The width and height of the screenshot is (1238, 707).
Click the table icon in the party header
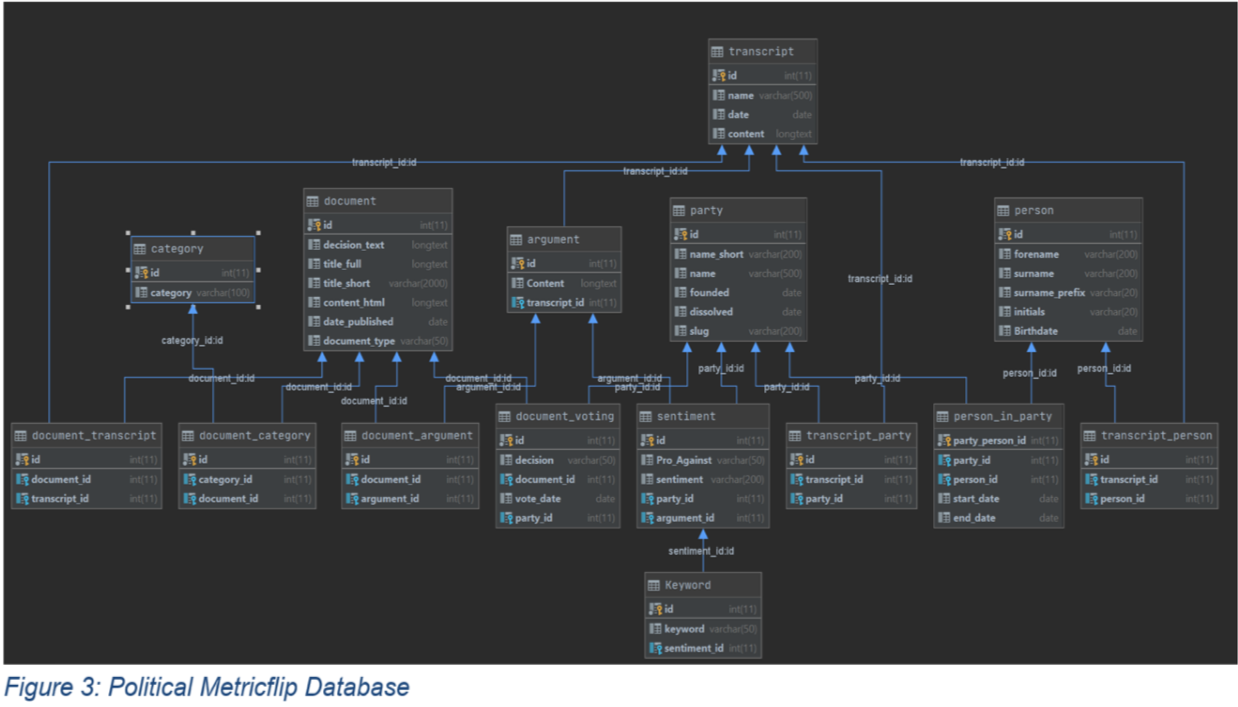(679, 211)
